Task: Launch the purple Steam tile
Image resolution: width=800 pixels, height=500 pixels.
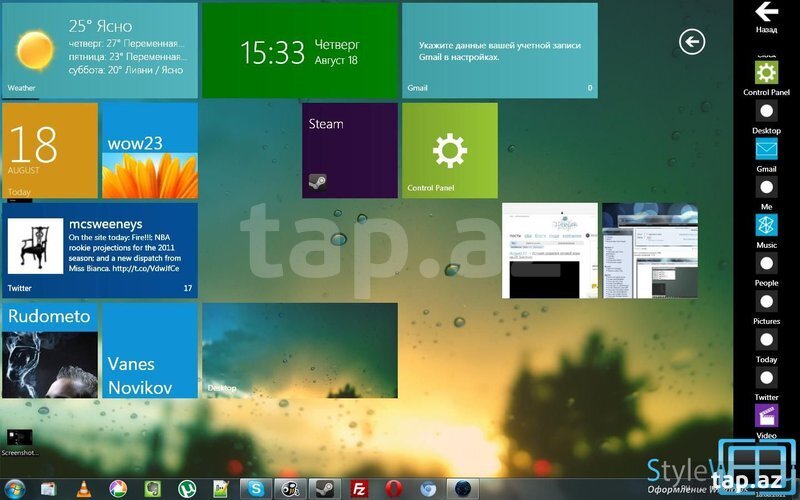Action: pyautogui.click(x=349, y=150)
